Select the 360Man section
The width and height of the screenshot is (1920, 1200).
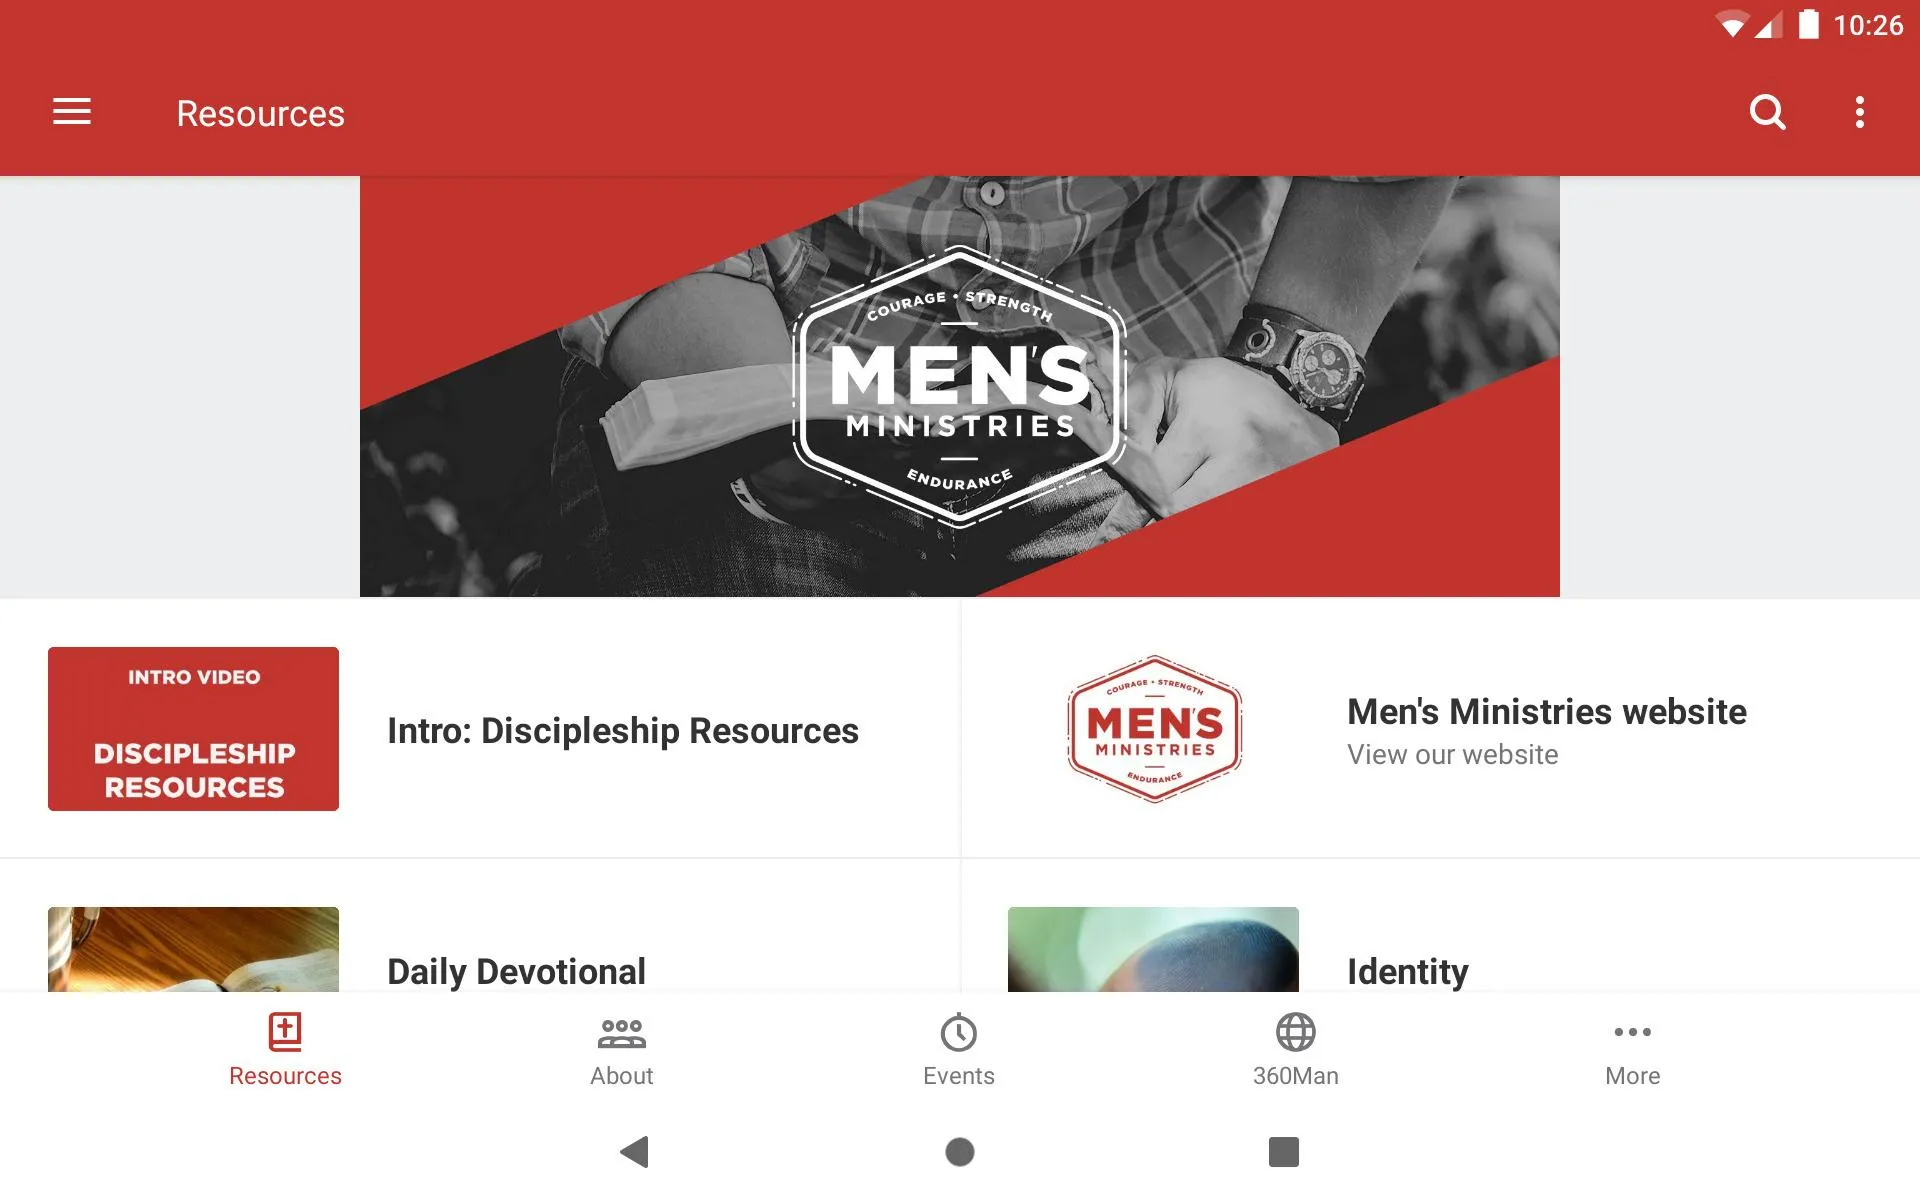[1295, 1047]
